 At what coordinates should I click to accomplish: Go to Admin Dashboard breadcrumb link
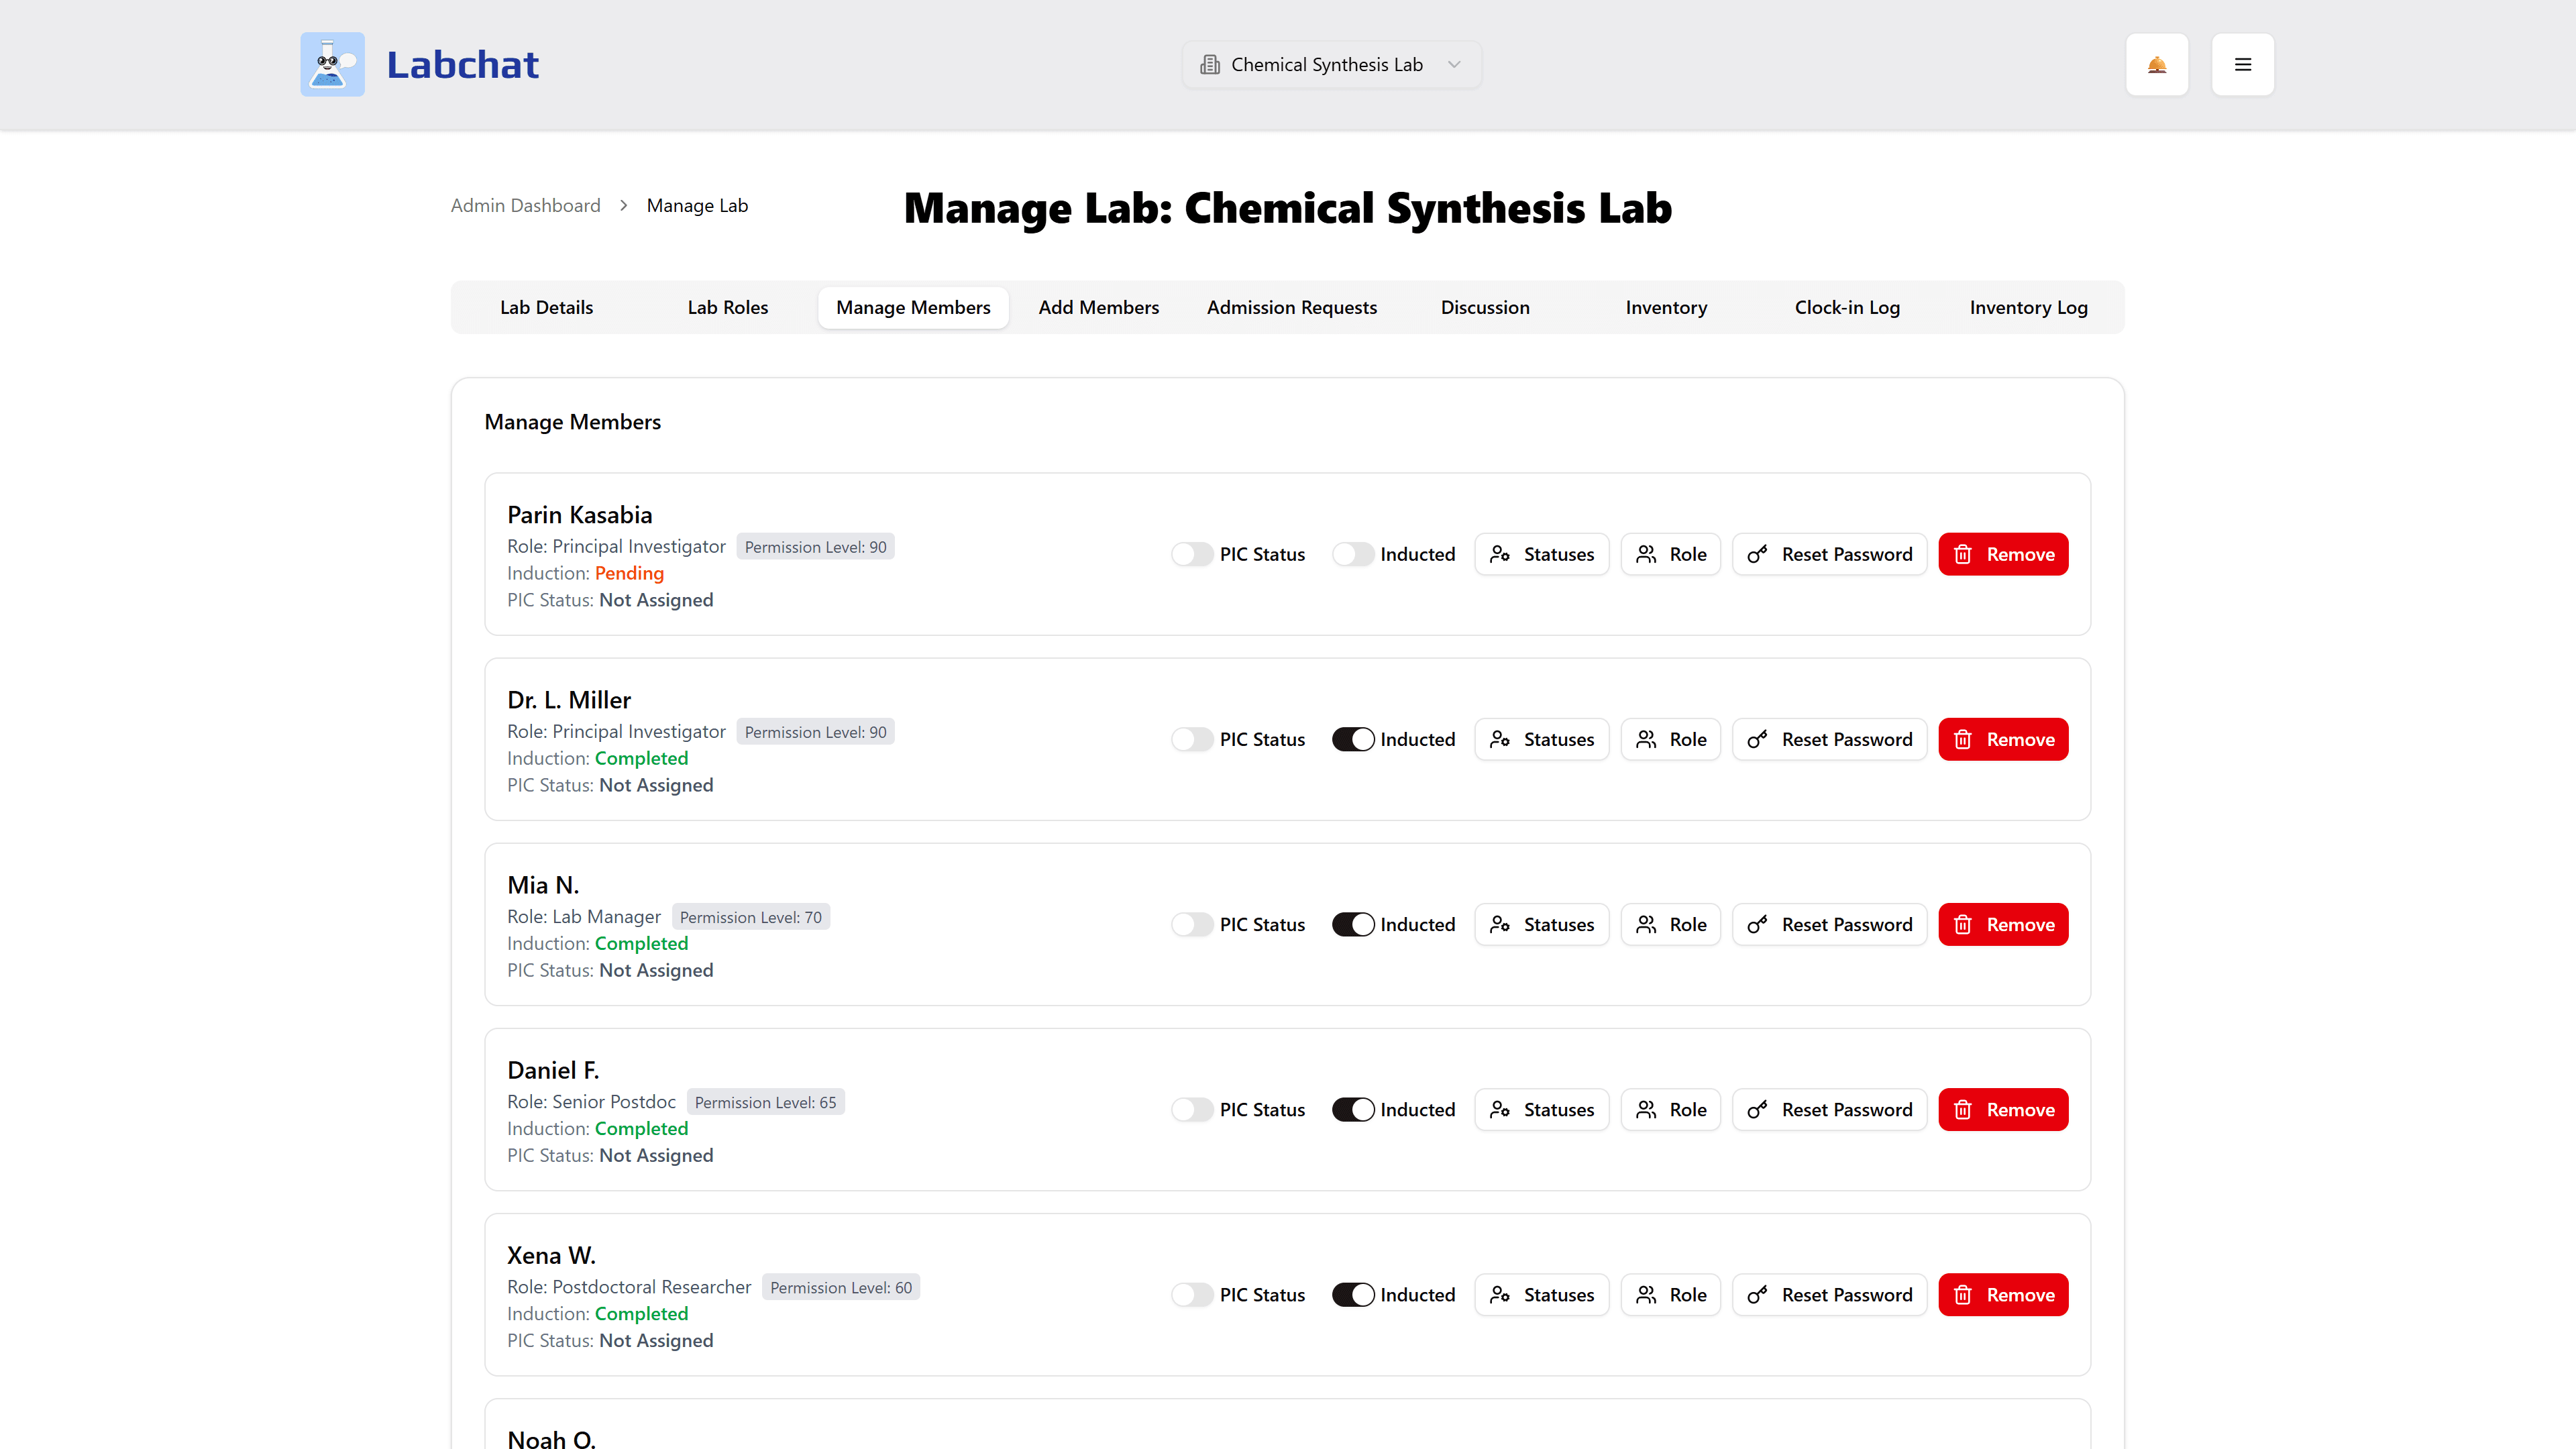pyautogui.click(x=525, y=205)
